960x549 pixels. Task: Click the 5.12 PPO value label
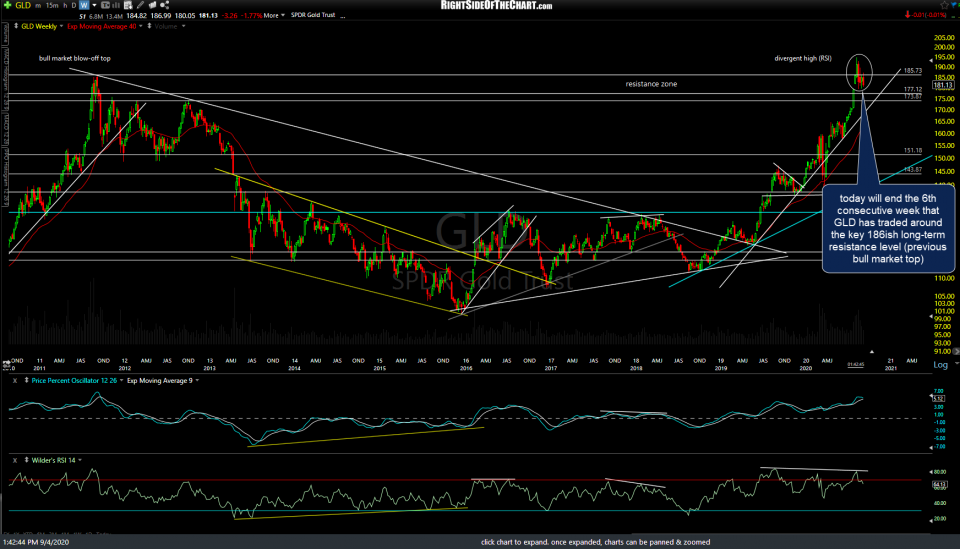click(x=938, y=398)
